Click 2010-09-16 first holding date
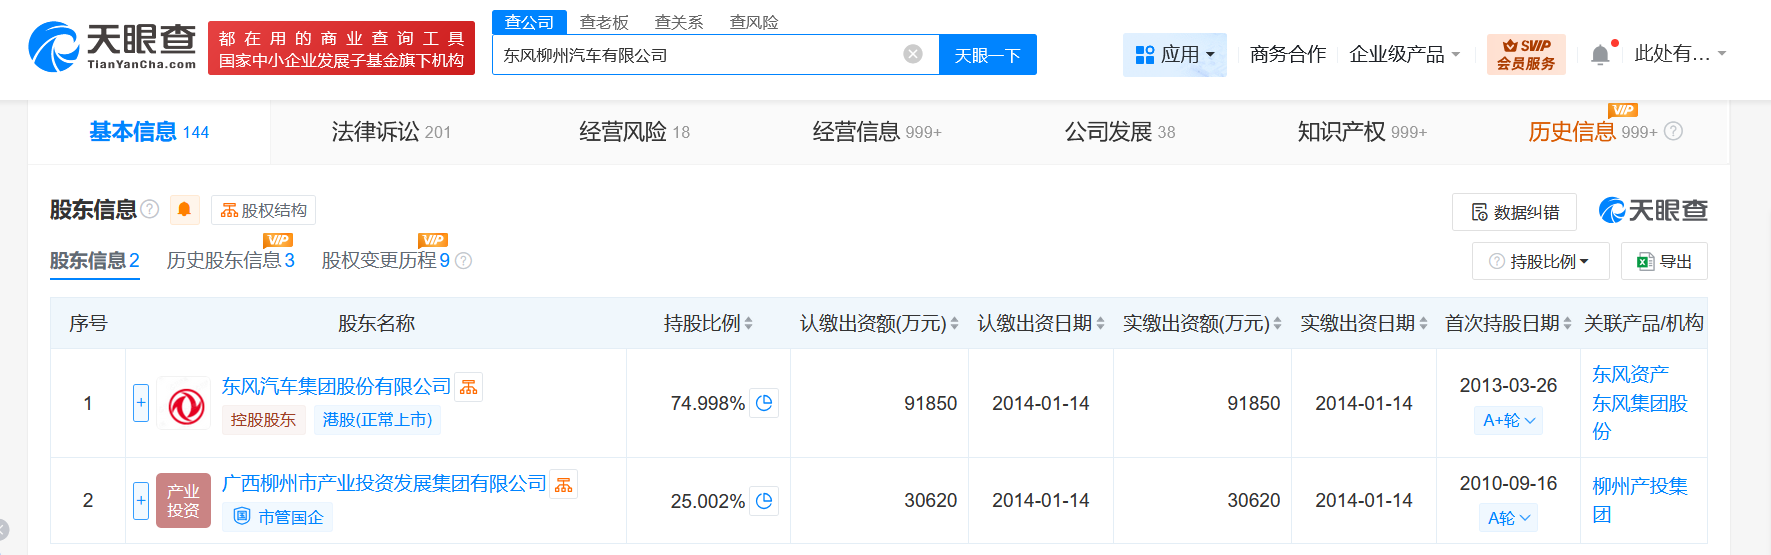Image resolution: width=1771 pixels, height=555 pixels. pyautogui.click(x=1508, y=483)
